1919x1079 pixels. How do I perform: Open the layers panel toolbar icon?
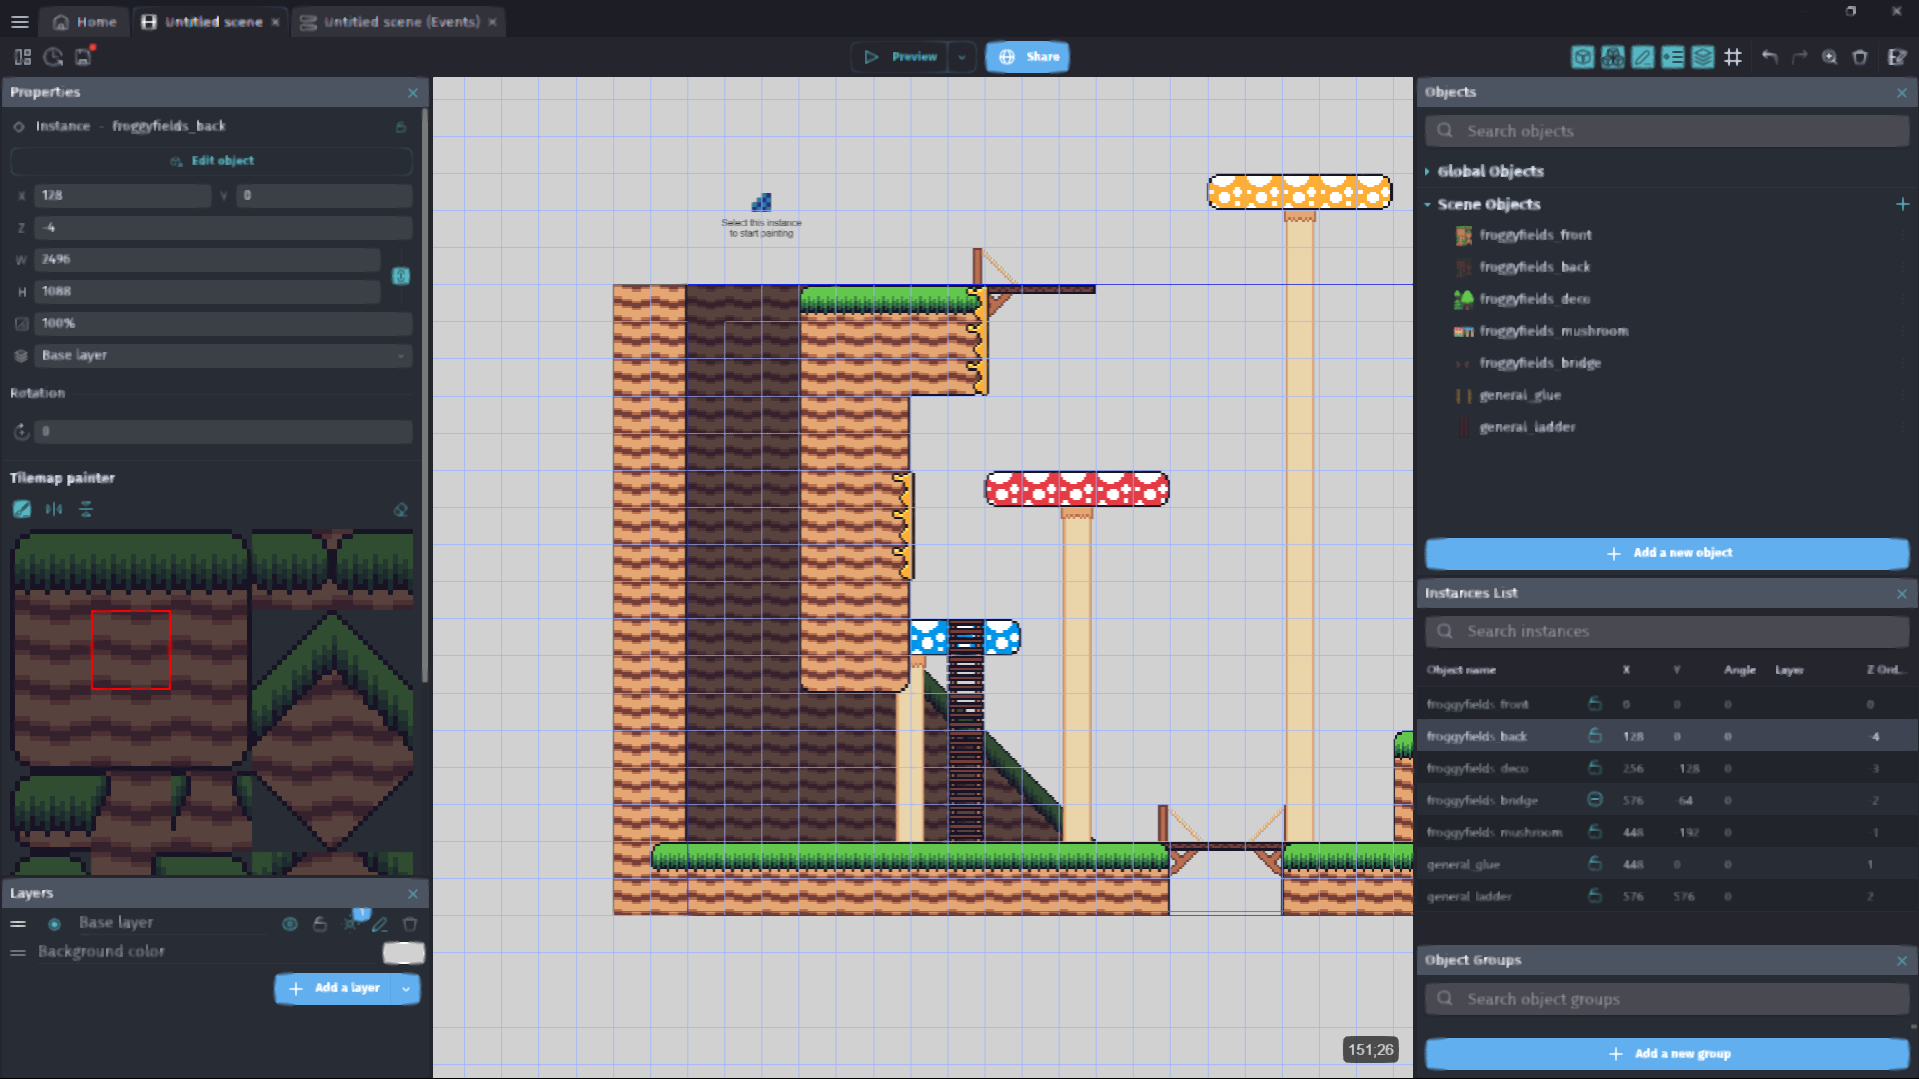pyautogui.click(x=1703, y=57)
